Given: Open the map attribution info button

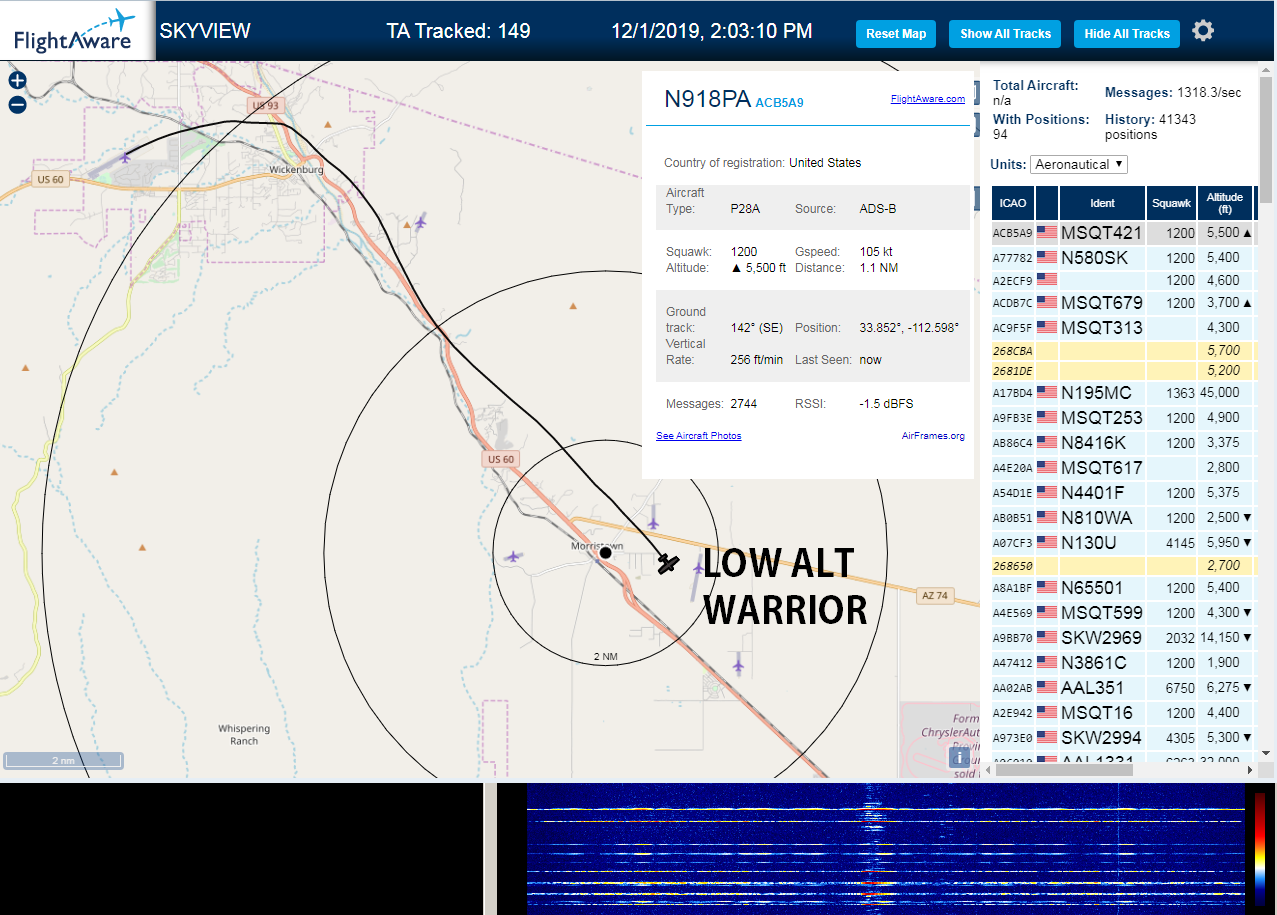Looking at the screenshot, I should coord(958,757).
